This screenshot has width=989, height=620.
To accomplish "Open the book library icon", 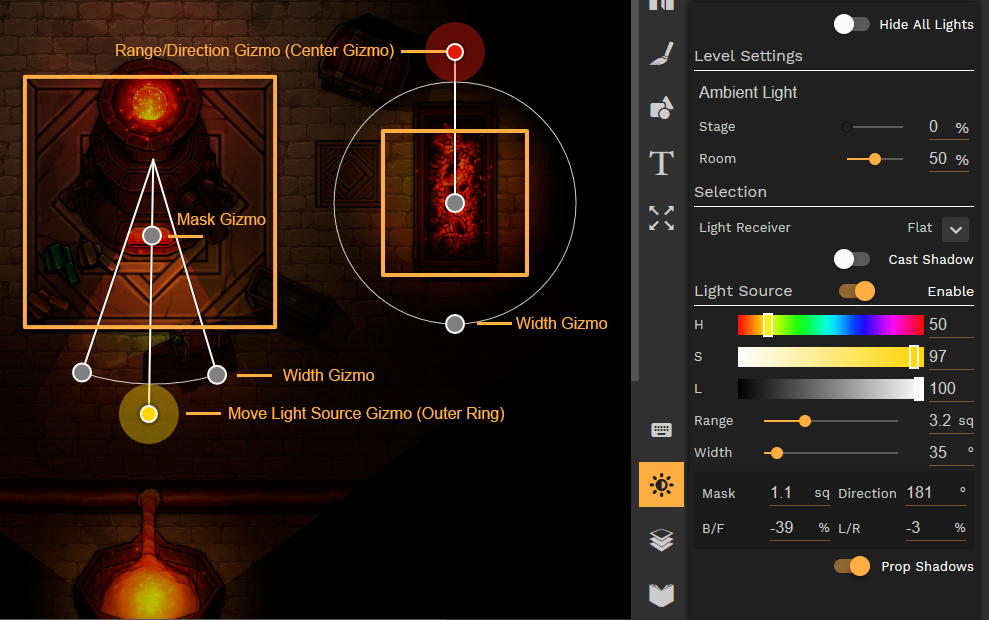I will coord(662,595).
